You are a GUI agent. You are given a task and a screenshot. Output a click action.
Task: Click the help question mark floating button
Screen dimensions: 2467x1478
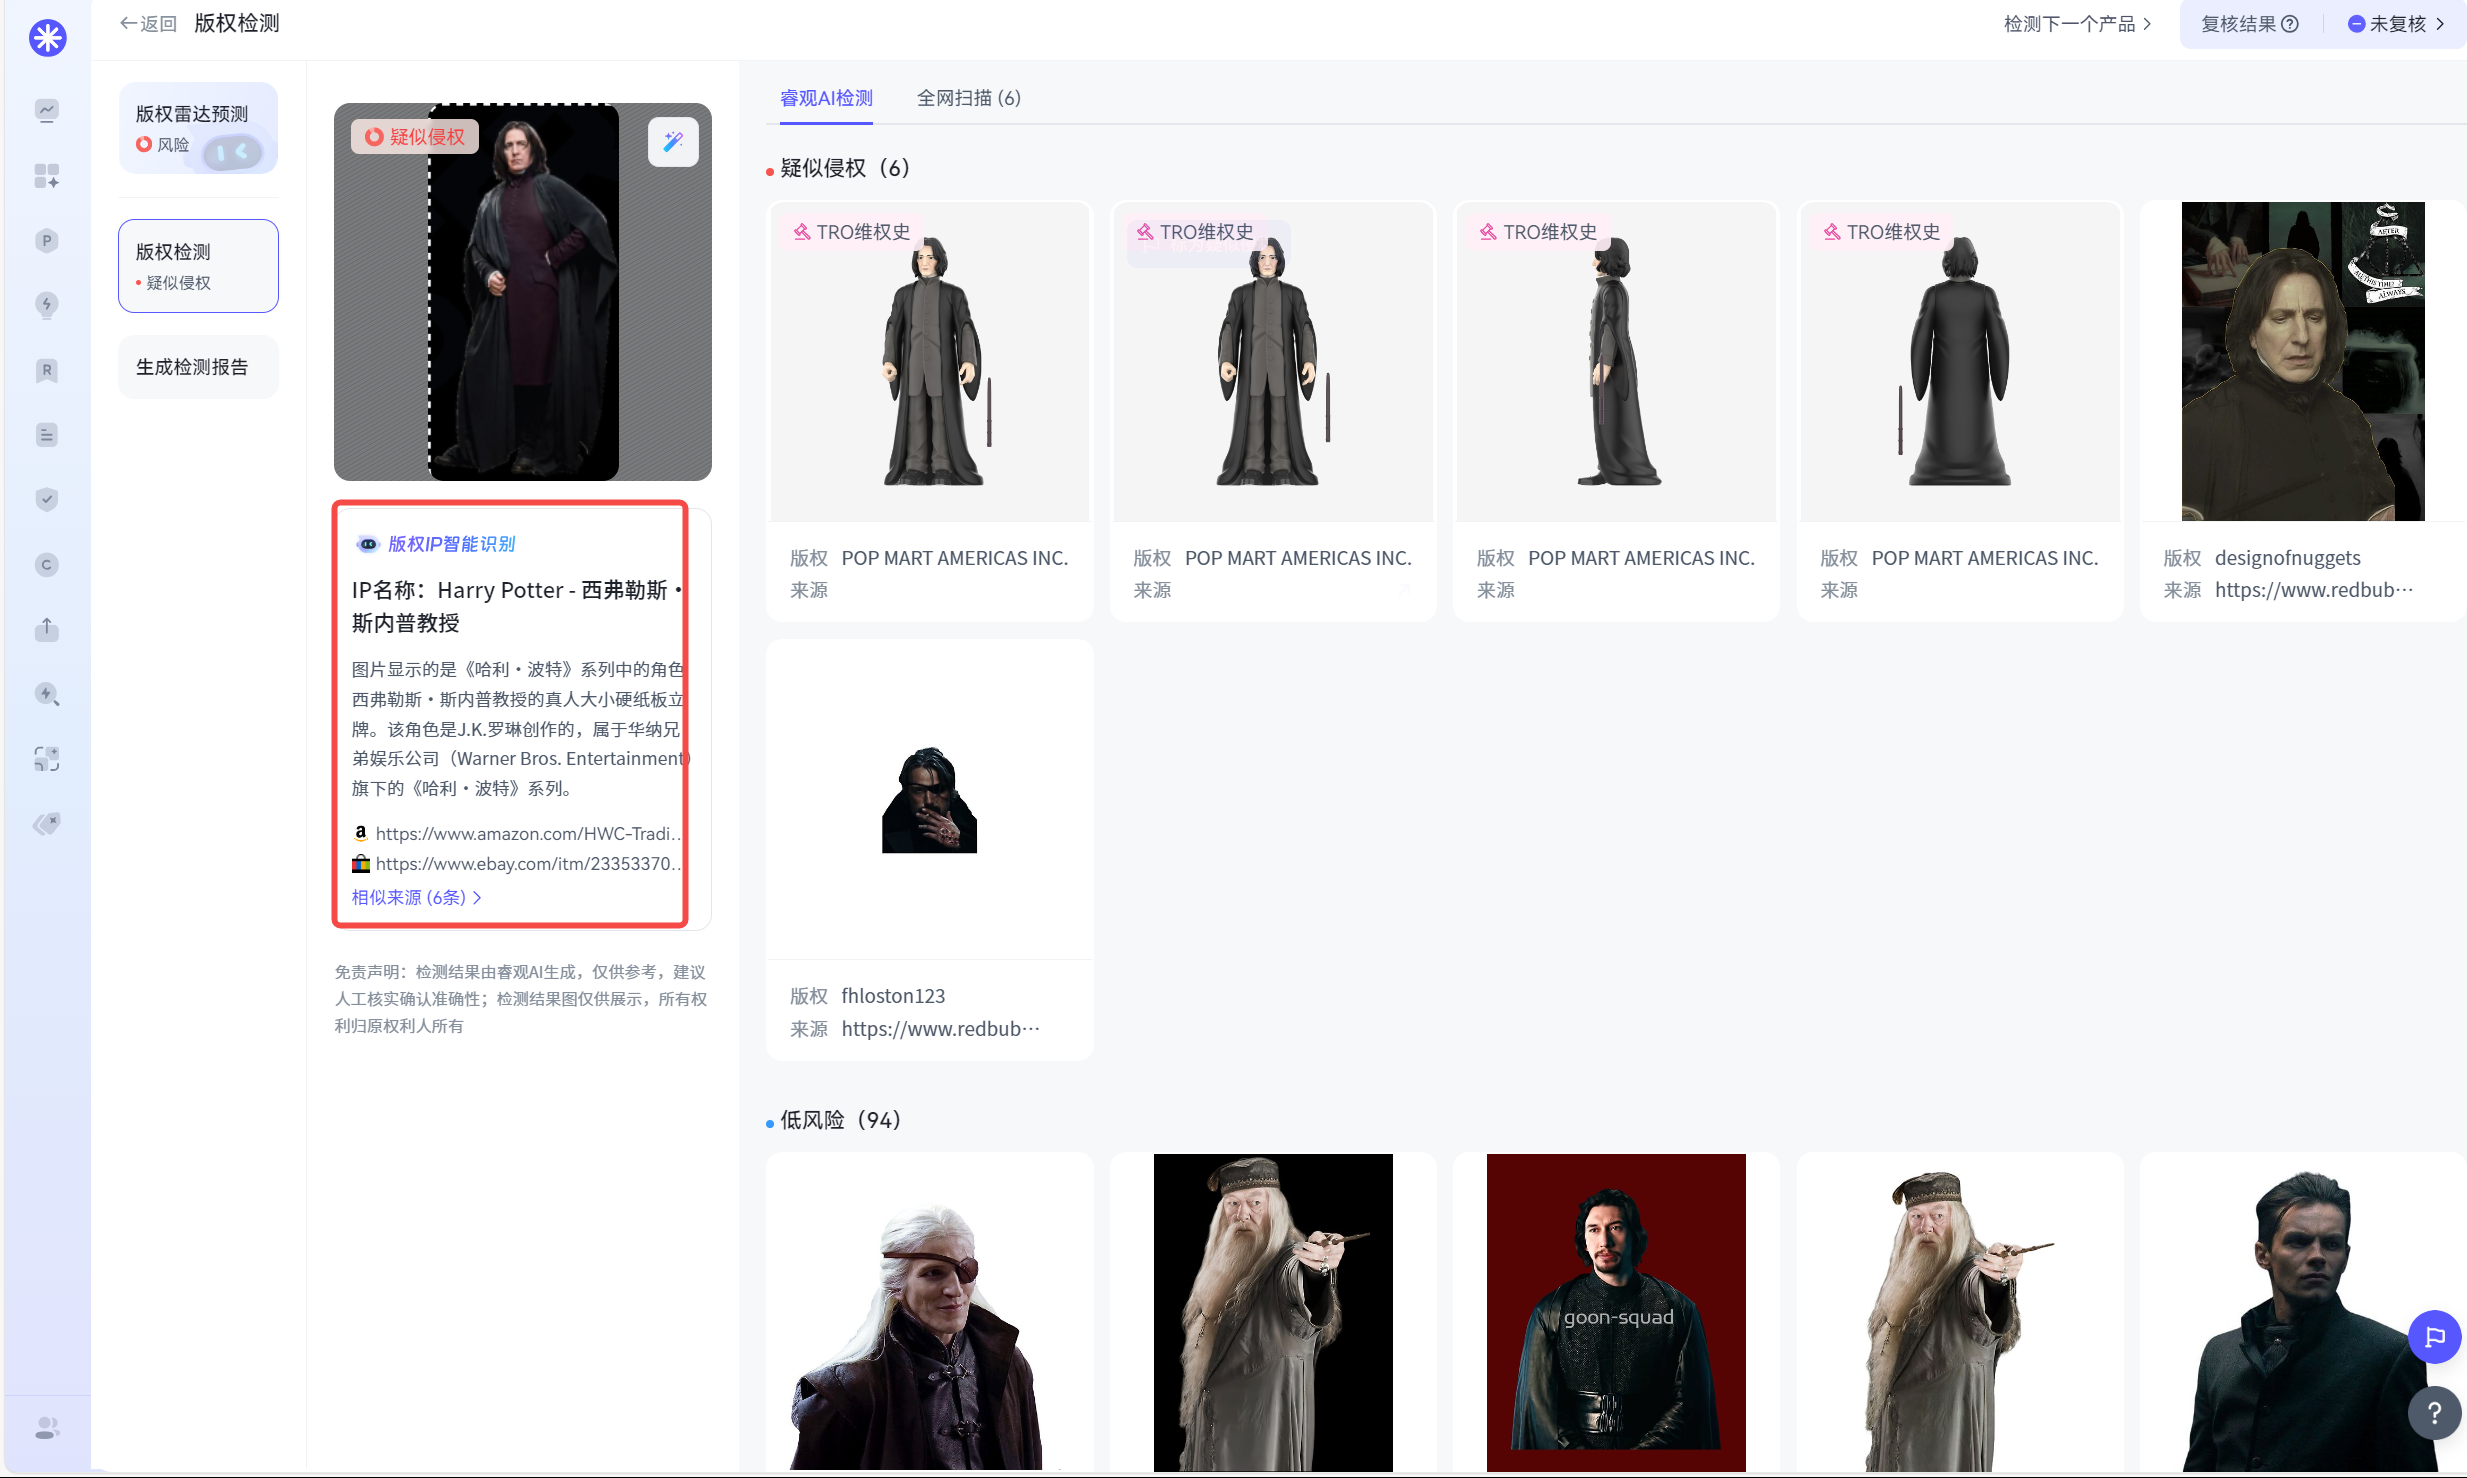point(2434,1412)
